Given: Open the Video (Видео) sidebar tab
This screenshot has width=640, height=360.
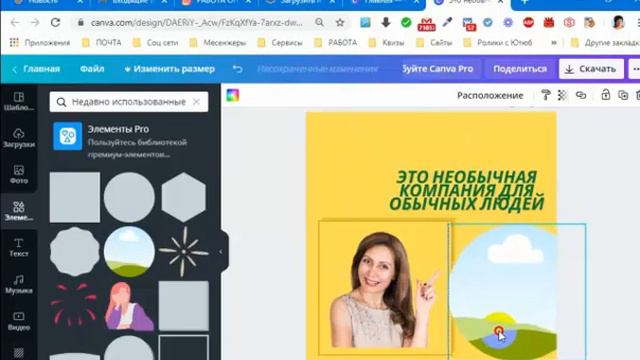Looking at the screenshot, I should [x=19, y=321].
